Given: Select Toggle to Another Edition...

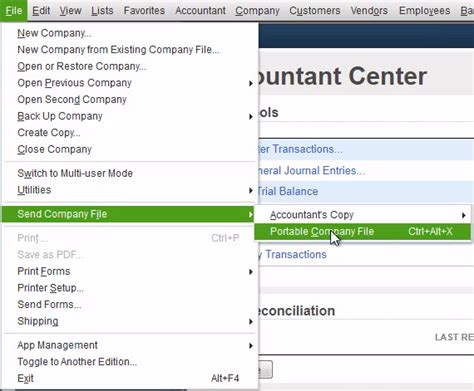Looking at the screenshot, I should tap(129, 362).
